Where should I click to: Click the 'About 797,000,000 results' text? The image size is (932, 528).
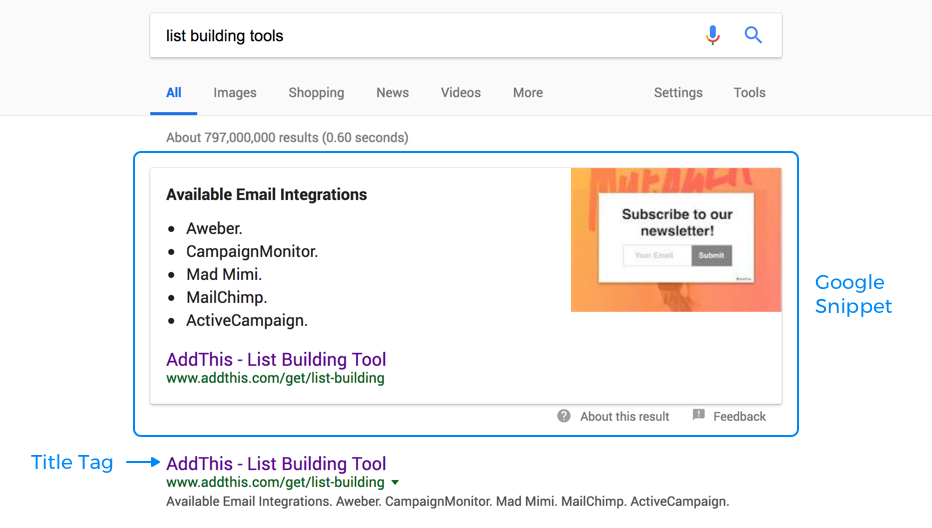(x=287, y=137)
